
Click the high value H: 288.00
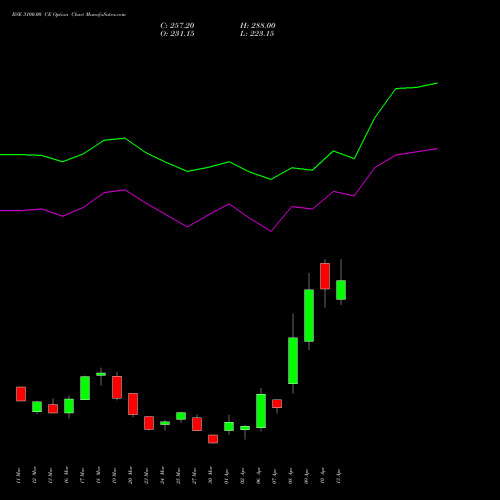pyautogui.click(x=258, y=26)
